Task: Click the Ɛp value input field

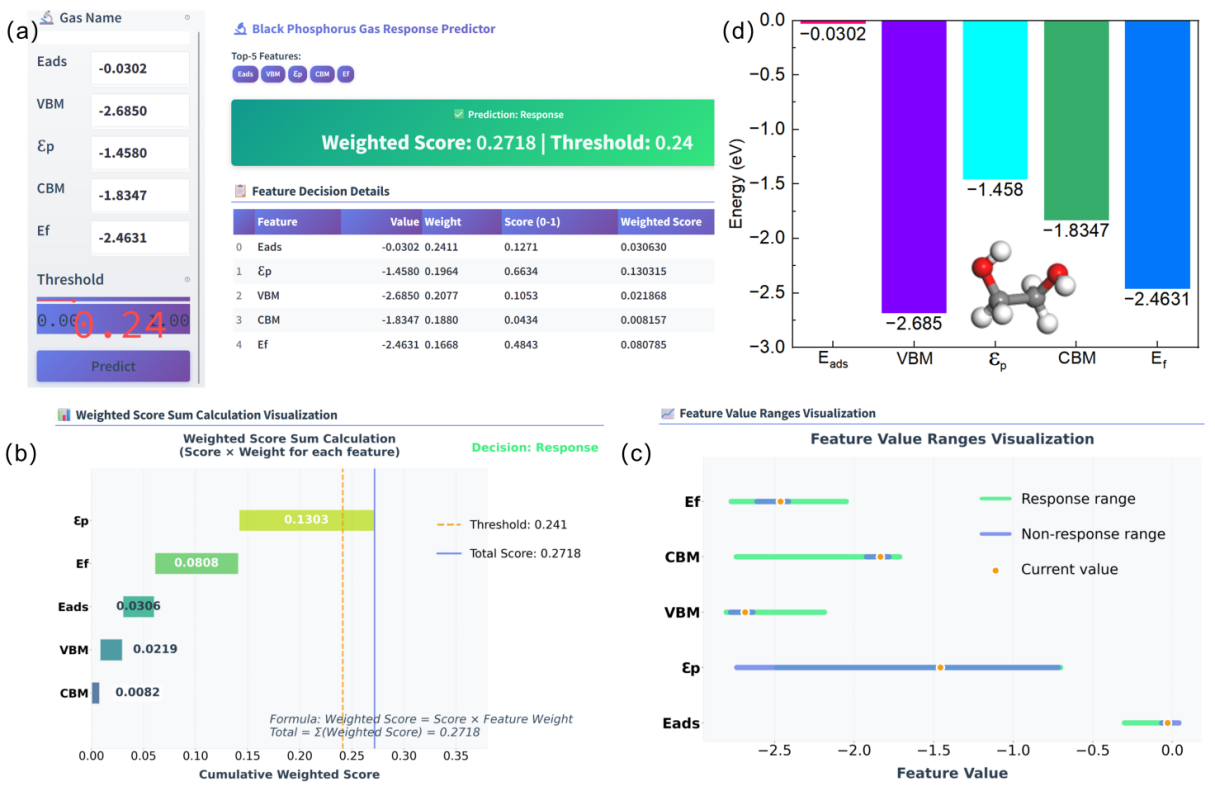Action: tap(139, 154)
